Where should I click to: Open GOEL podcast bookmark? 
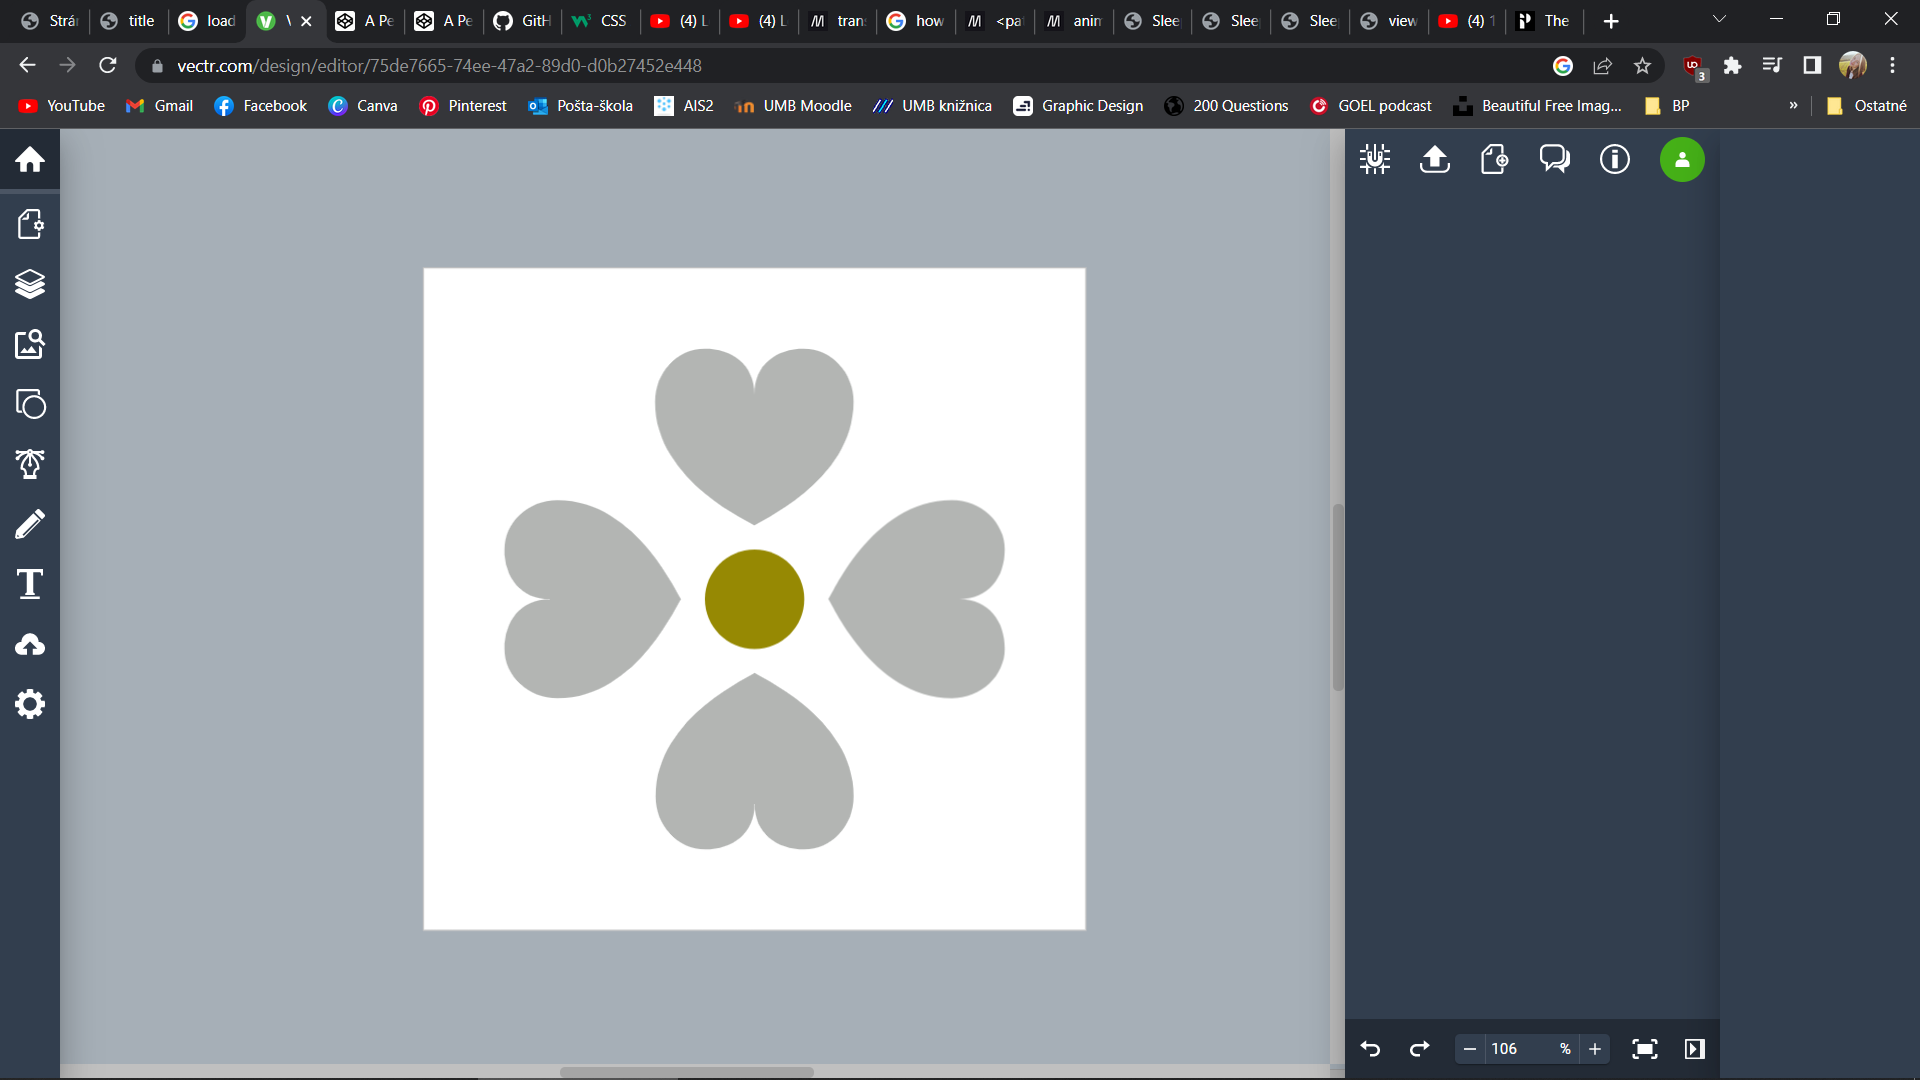click(1371, 106)
